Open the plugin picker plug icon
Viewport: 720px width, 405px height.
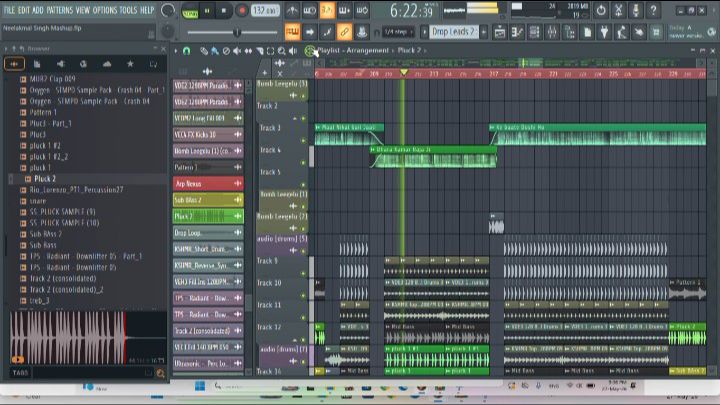point(605,32)
